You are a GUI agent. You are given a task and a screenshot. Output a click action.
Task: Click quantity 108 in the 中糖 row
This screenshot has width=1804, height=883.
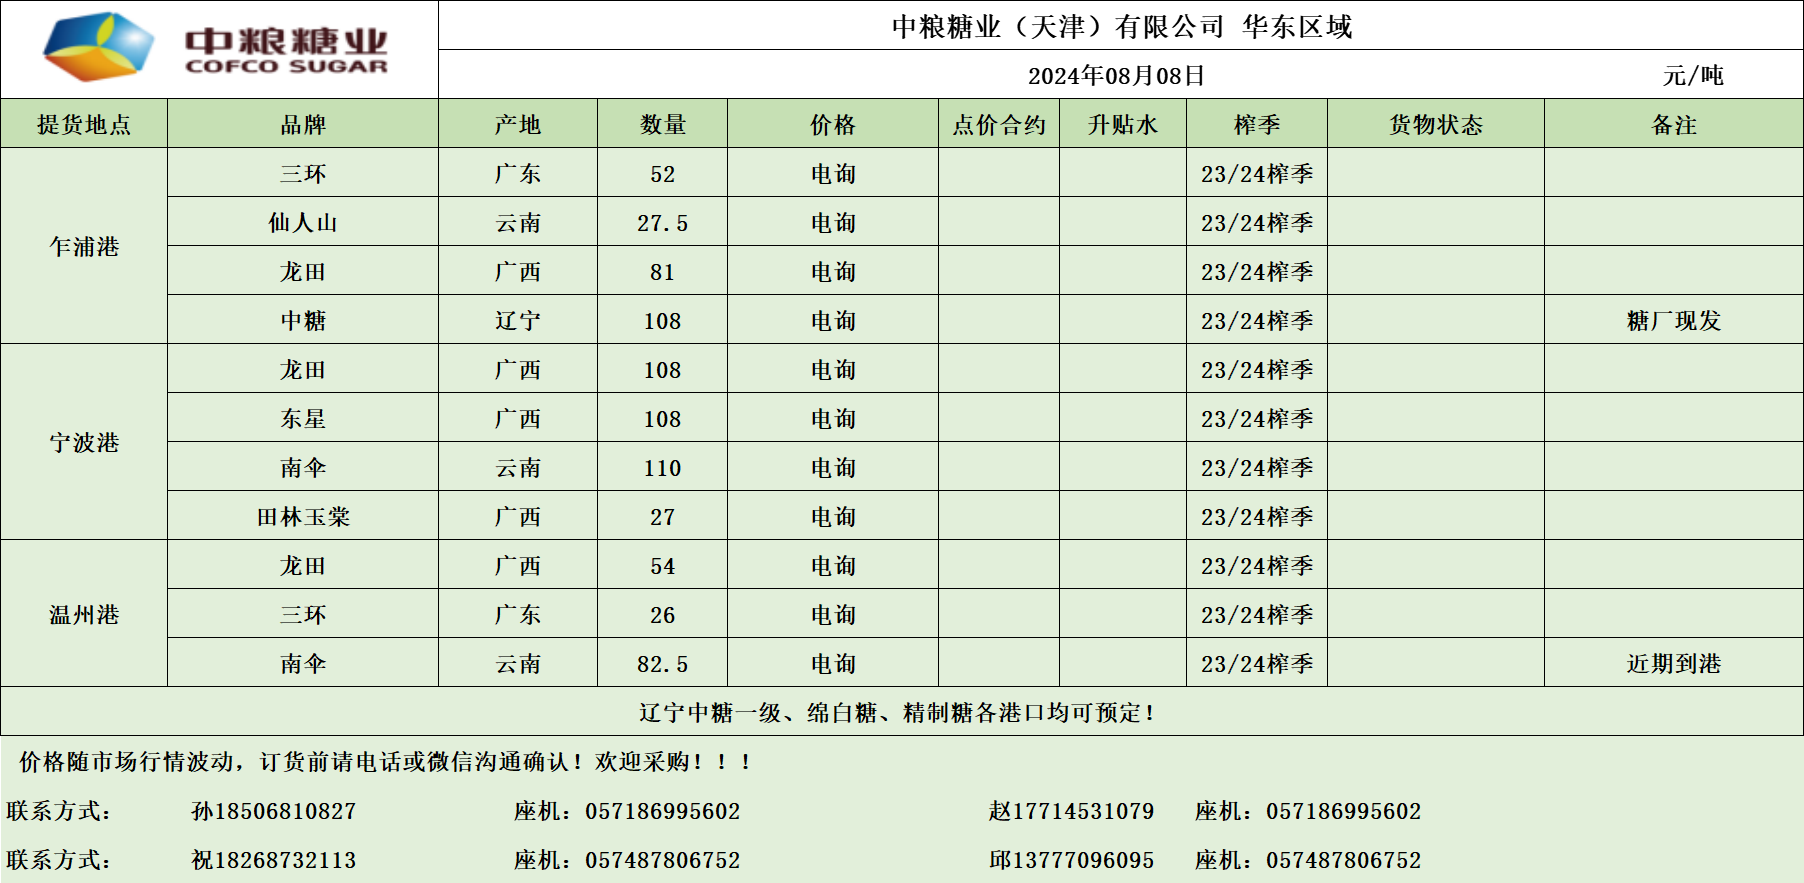[x=663, y=321]
